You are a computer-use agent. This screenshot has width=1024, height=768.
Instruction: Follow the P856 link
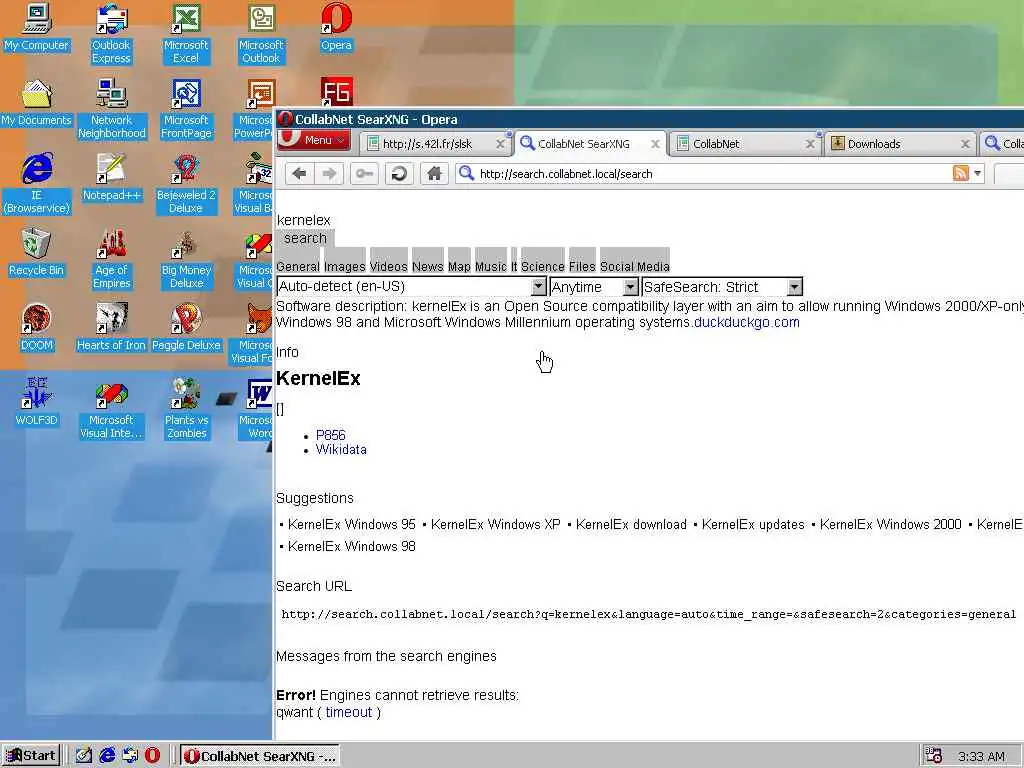click(330, 435)
